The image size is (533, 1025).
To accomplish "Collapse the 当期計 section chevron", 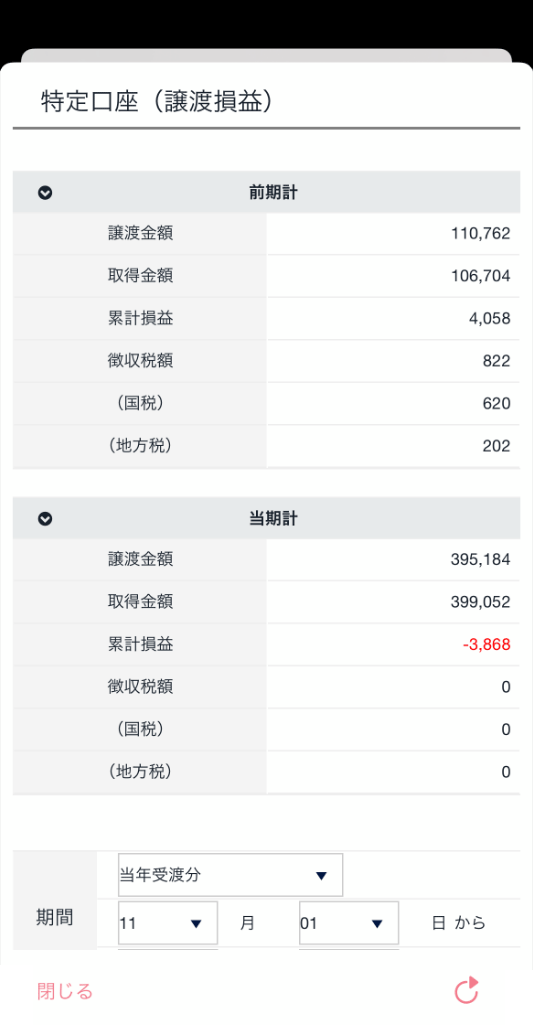I will [x=45, y=519].
